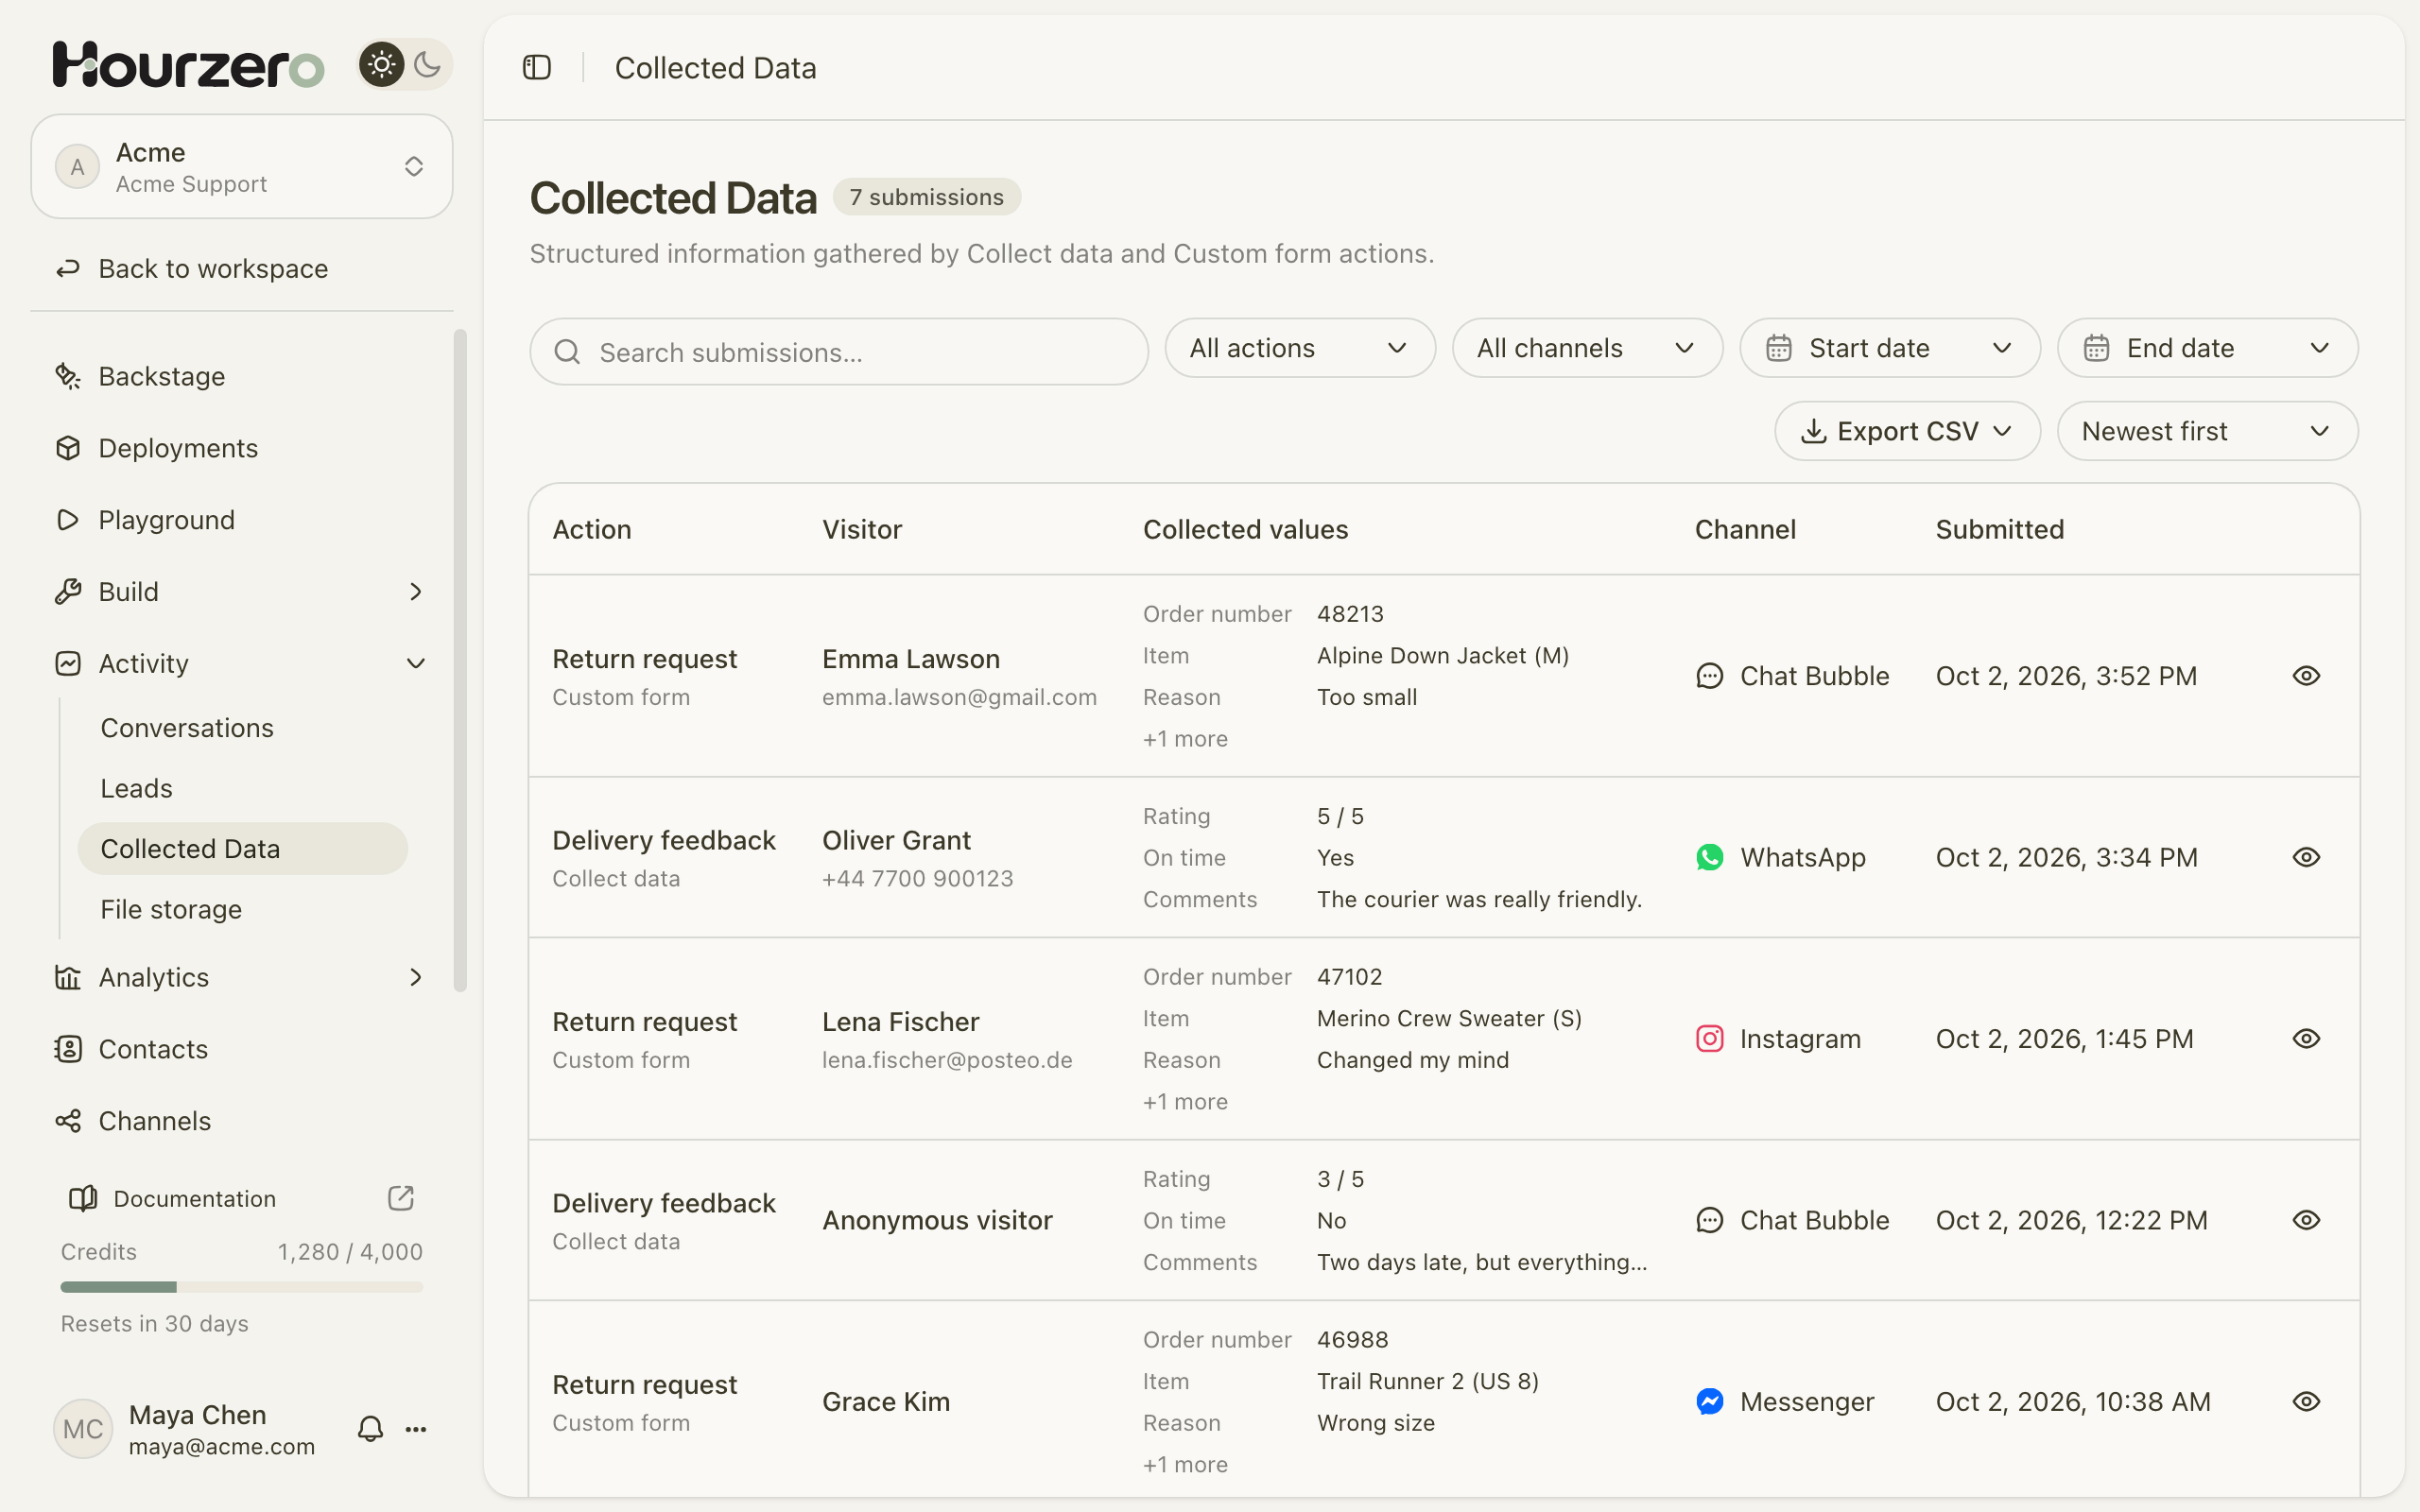Screen dimensions: 2420x1512
Task: Click Export CSV button
Action: [x=1907, y=431]
